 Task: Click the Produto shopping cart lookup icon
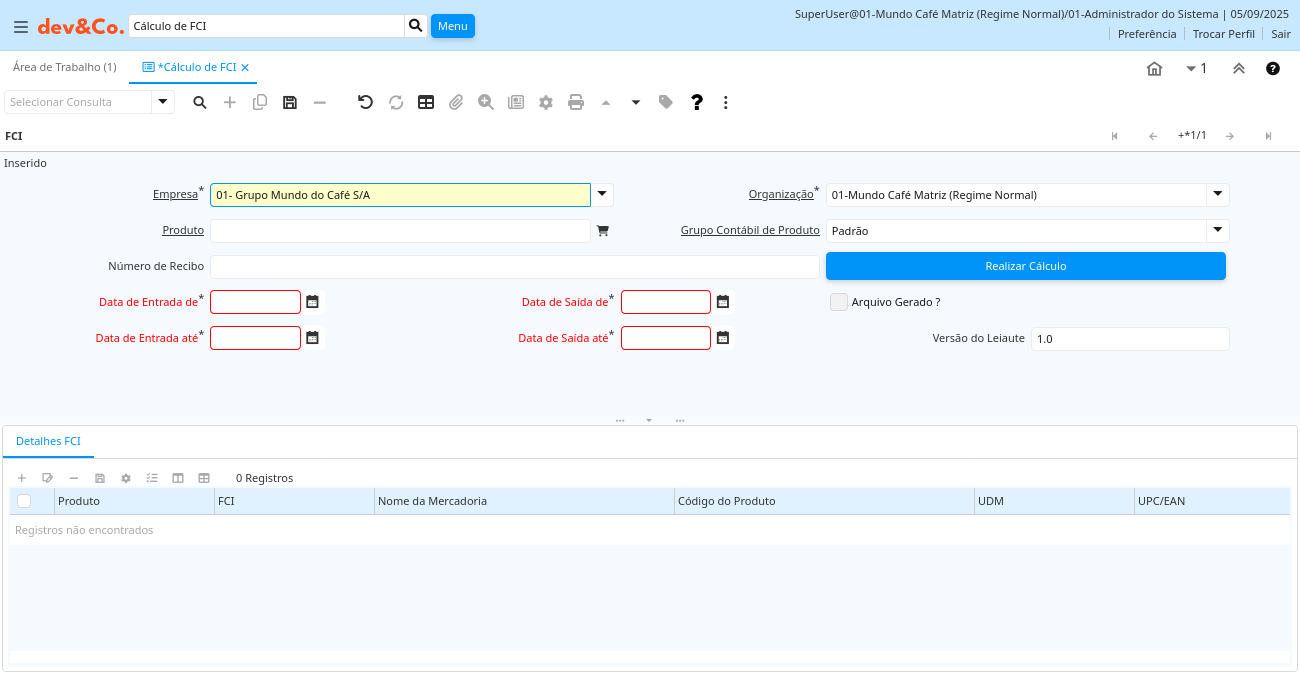tap(603, 231)
